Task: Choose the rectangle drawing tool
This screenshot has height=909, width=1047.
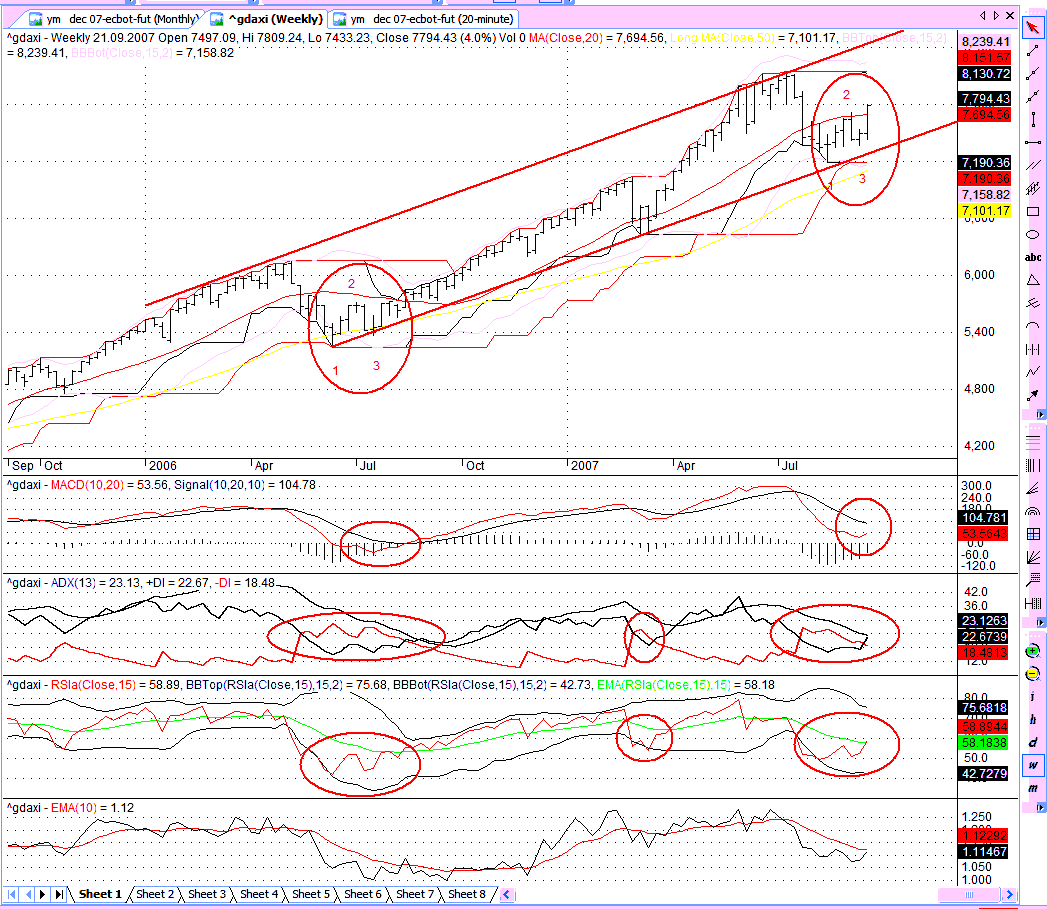Action: [1032, 212]
